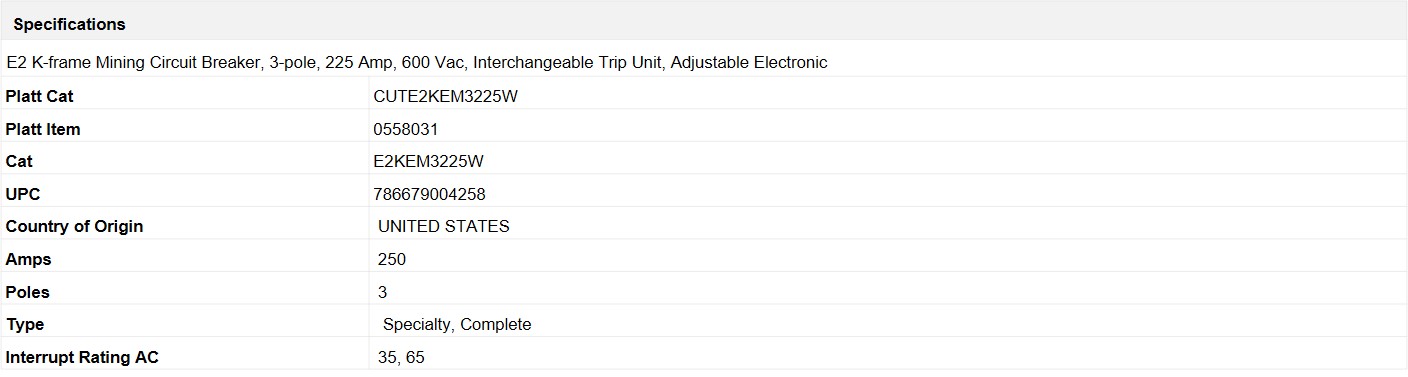Select the product description text line

417,62
